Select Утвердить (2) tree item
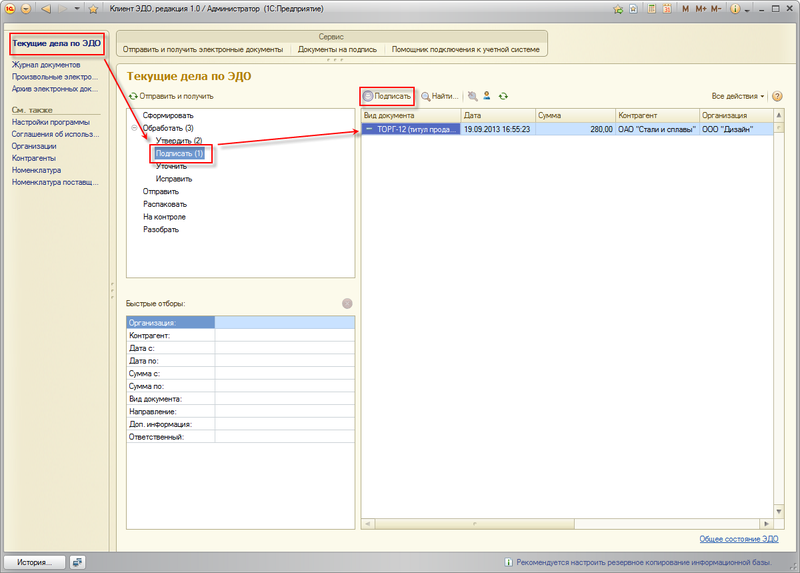The width and height of the screenshot is (800, 573). coord(179,140)
